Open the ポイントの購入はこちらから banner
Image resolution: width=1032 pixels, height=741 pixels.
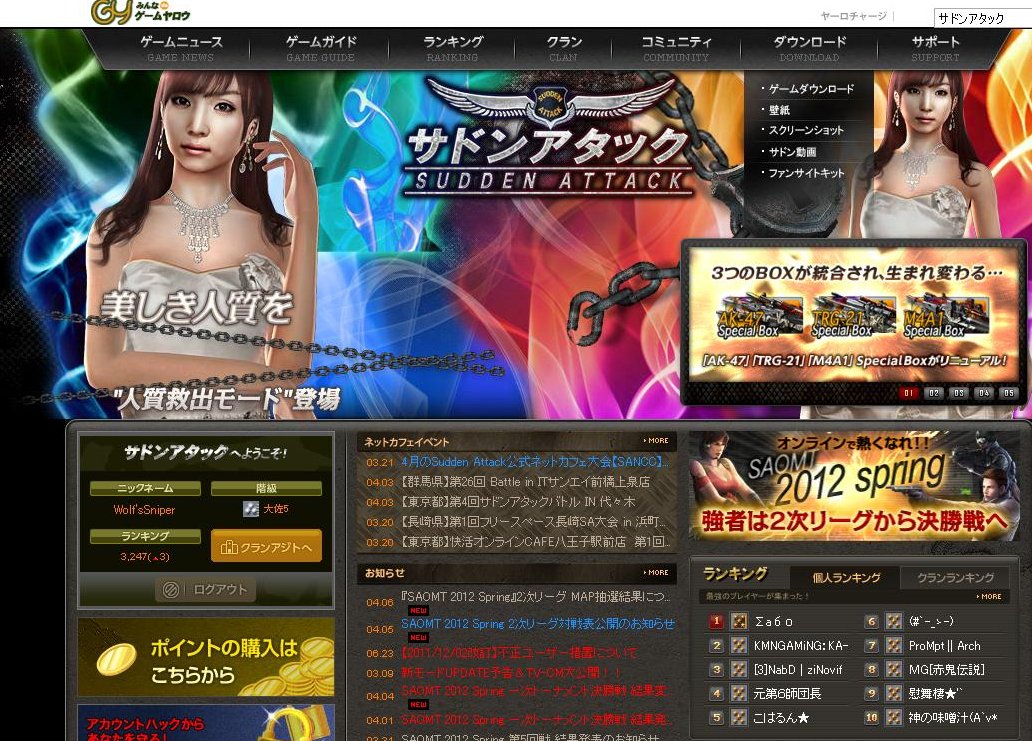206,657
